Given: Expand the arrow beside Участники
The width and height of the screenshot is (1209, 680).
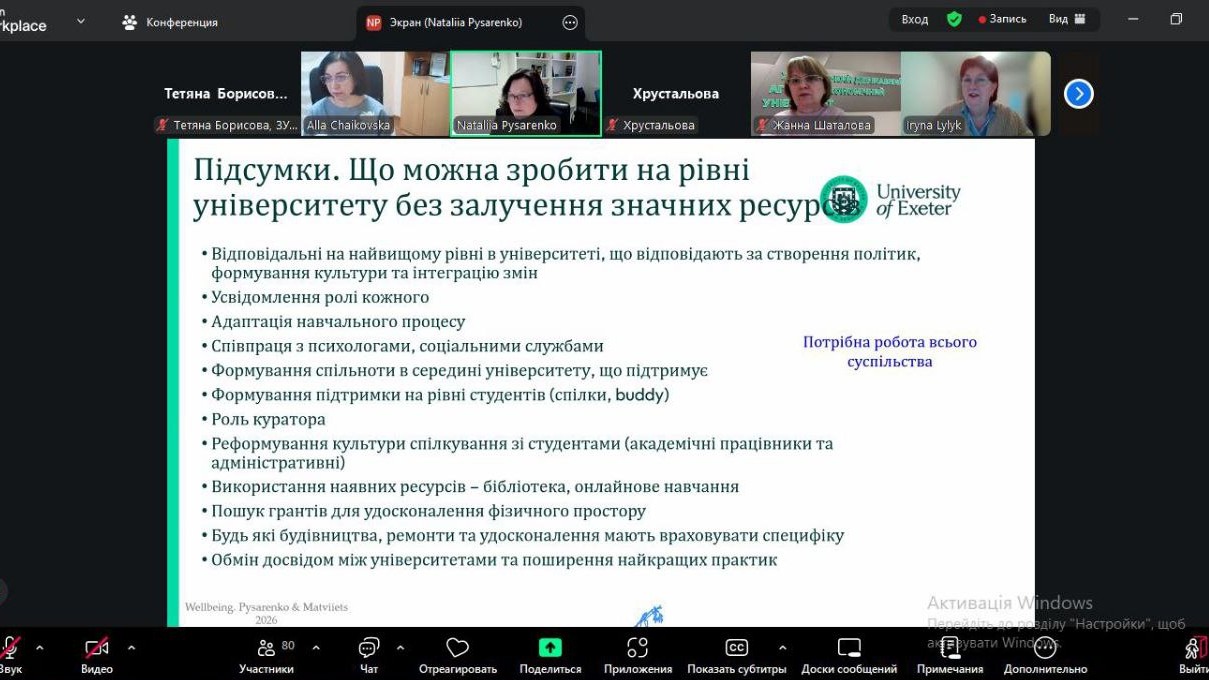Looking at the screenshot, I should click(x=316, y=647).
